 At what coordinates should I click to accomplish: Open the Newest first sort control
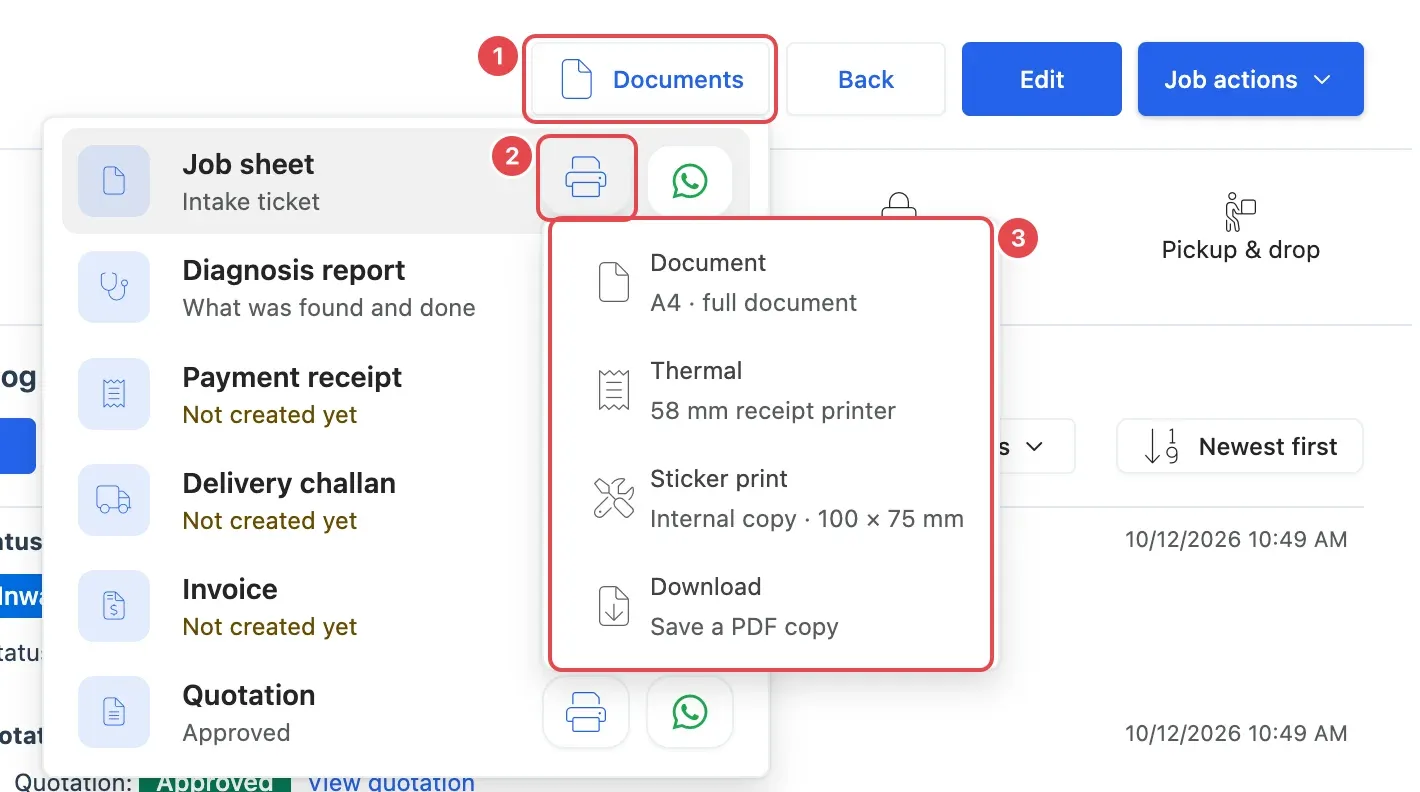click(x=1240, y=446)
